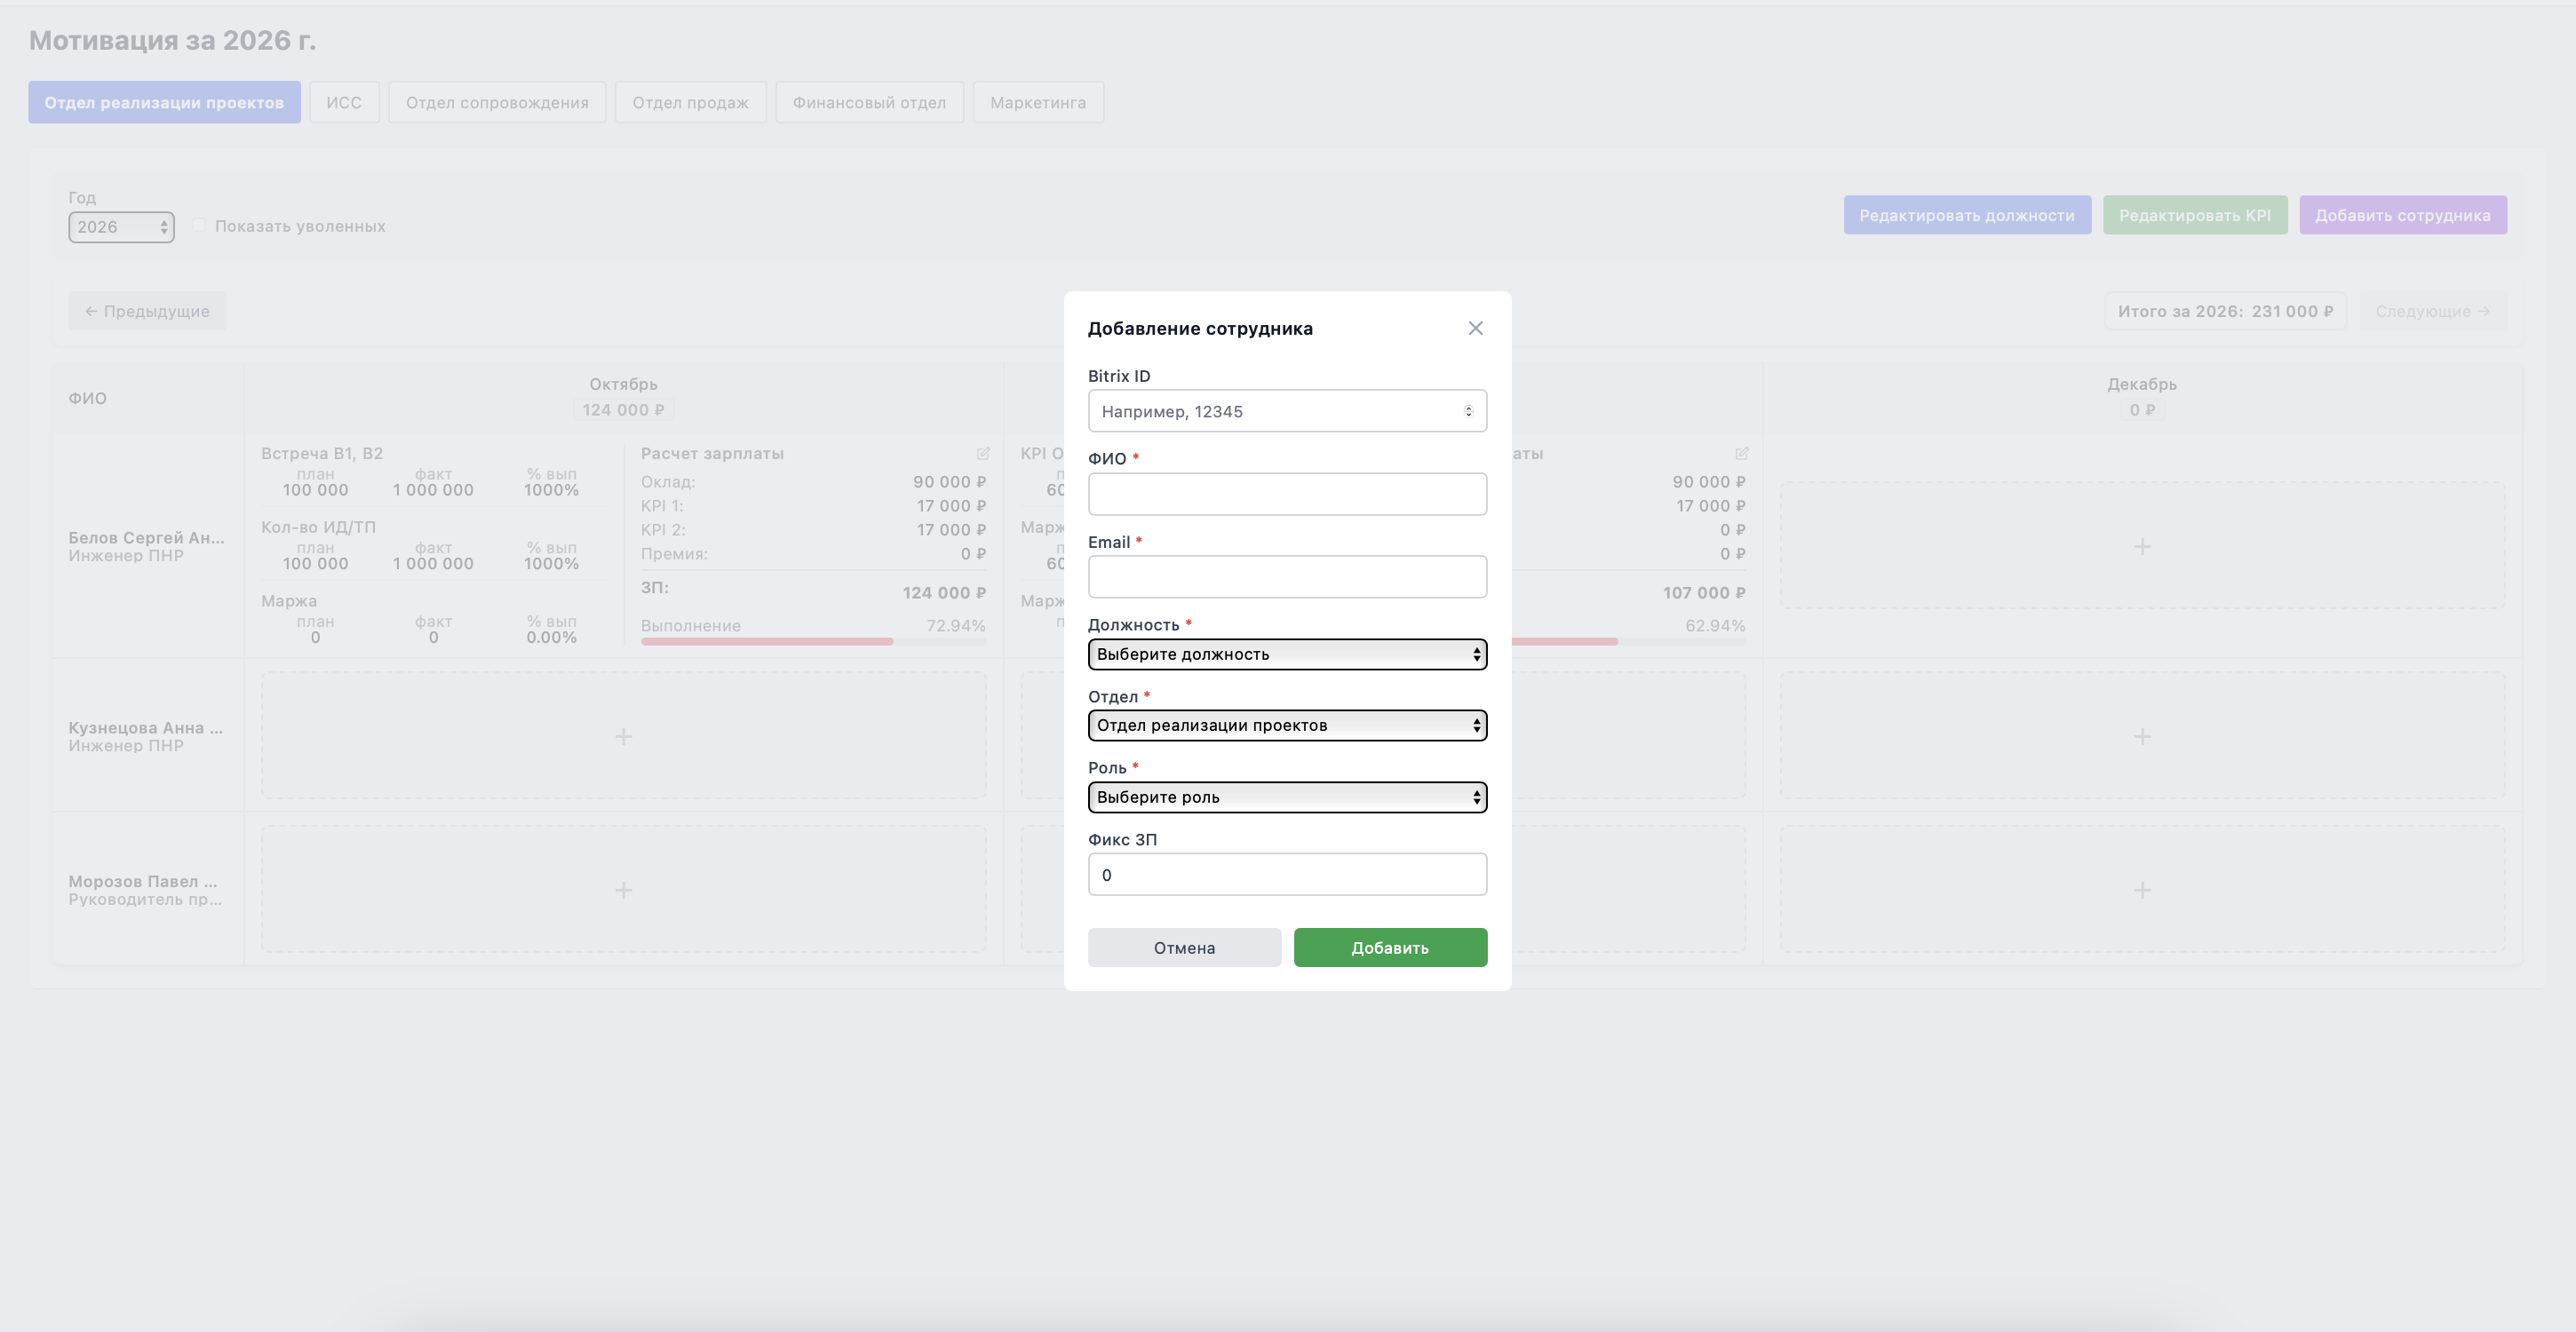Click the Встреча B1, B2 KPI label
2576x1332 pixels.
322,453
